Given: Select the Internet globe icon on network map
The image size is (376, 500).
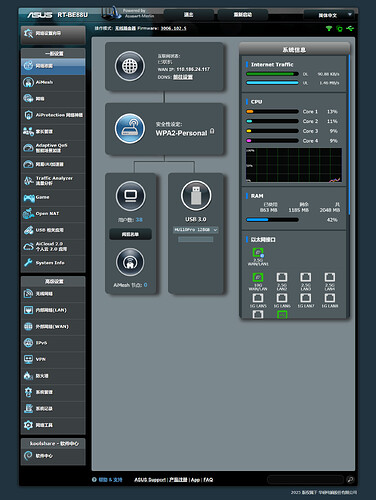Looking at the screenshot, I should point(130,66).
